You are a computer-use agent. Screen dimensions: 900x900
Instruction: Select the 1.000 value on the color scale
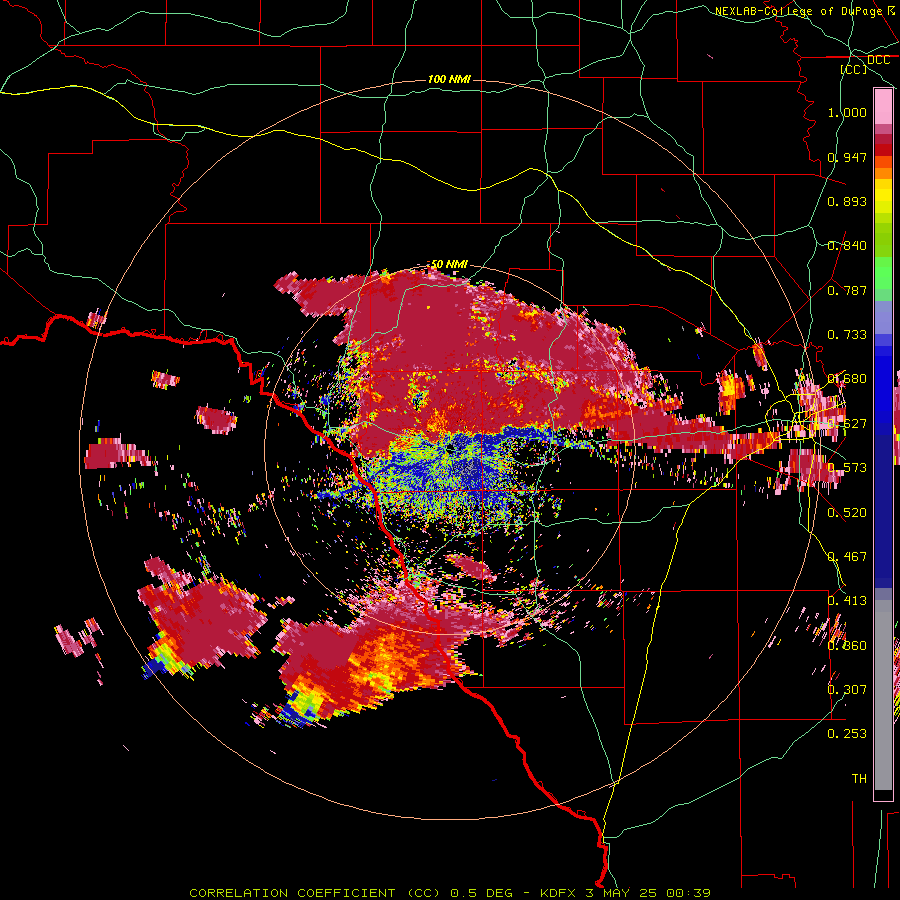coord(847,112)
